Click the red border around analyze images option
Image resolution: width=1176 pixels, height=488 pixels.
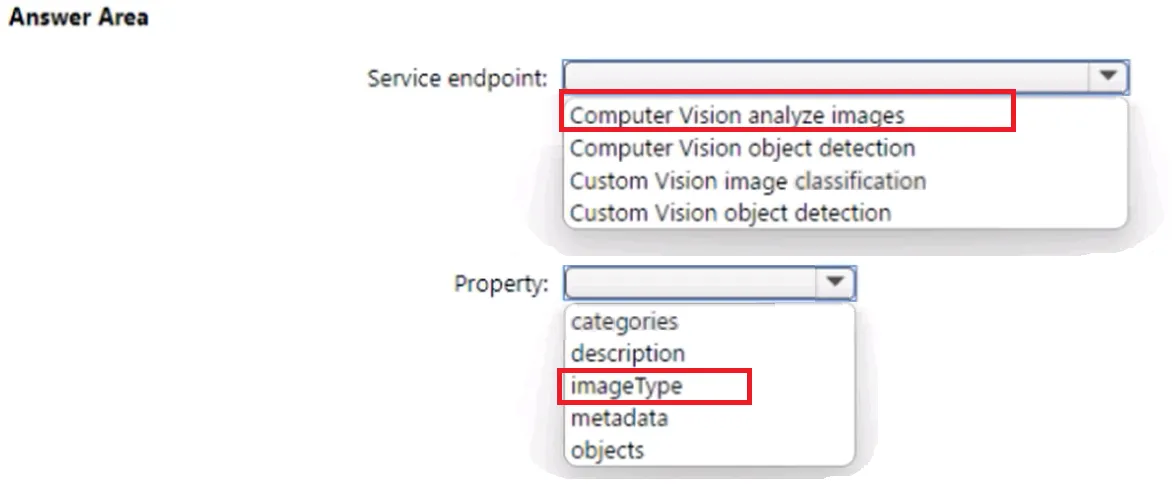(788, 91)
